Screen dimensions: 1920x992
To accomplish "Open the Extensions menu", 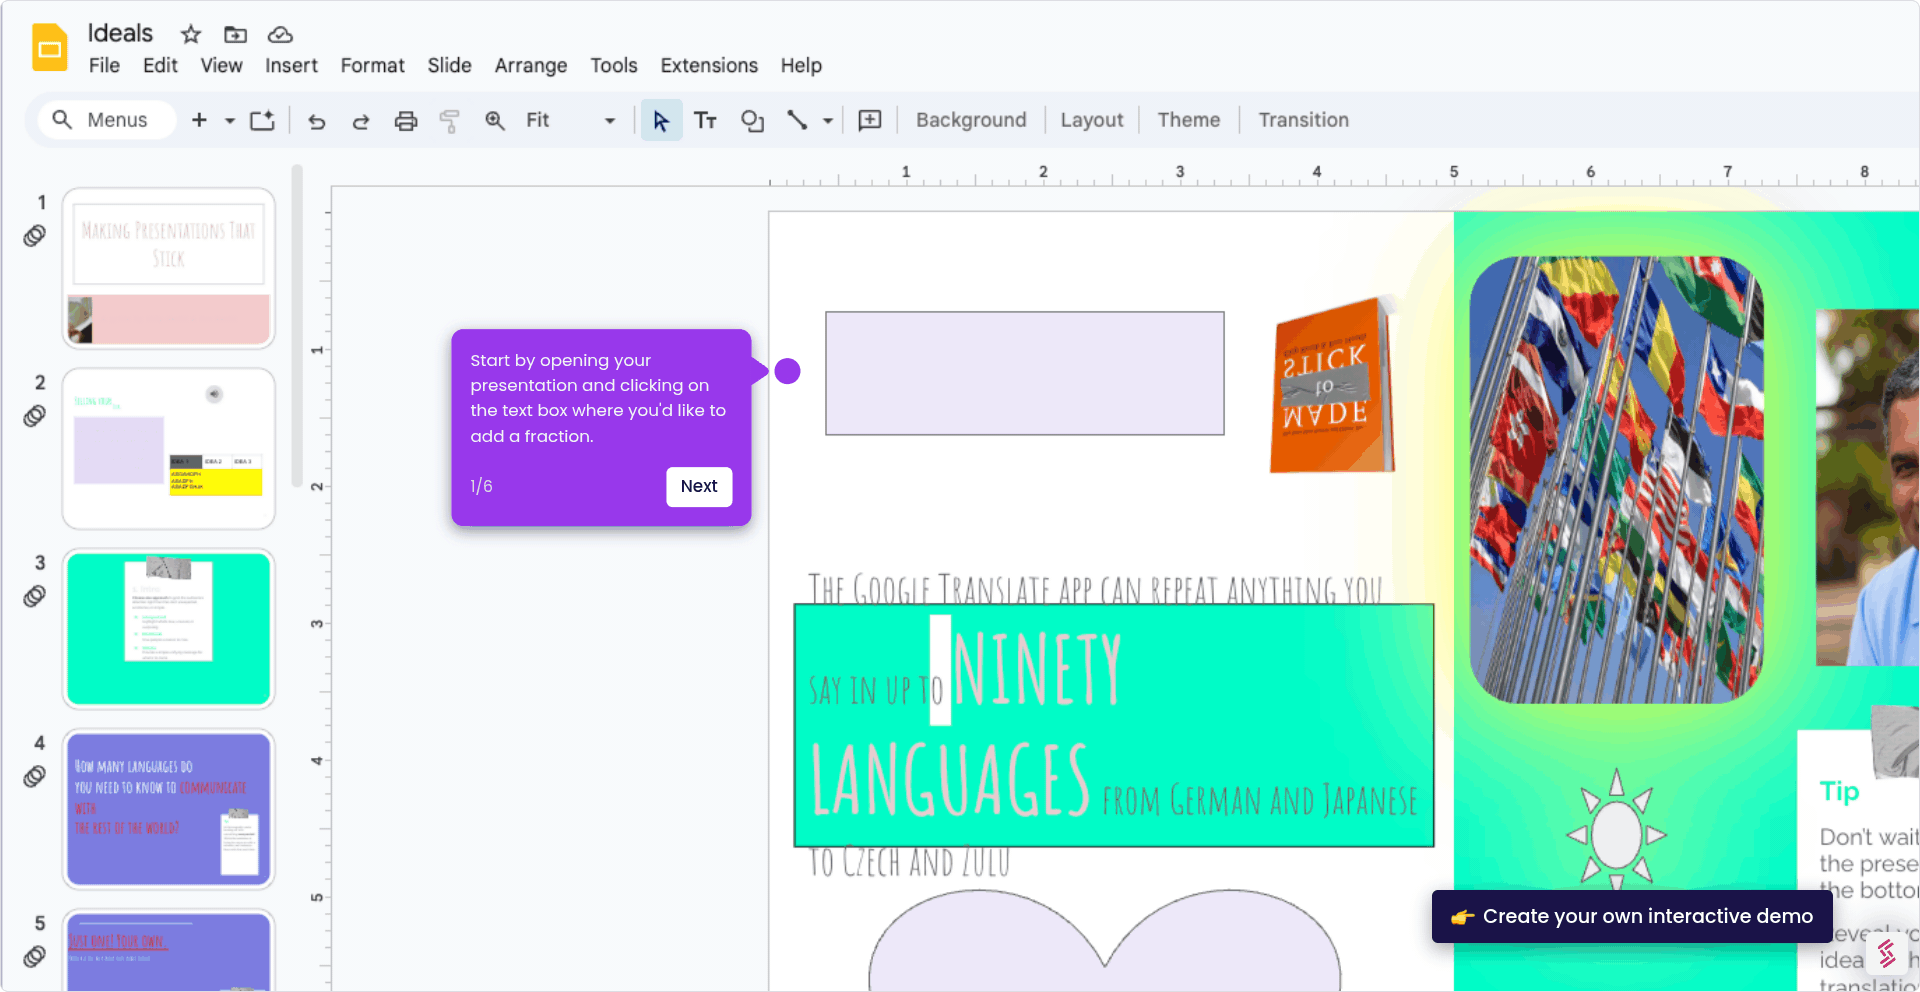I will (709, 65).
